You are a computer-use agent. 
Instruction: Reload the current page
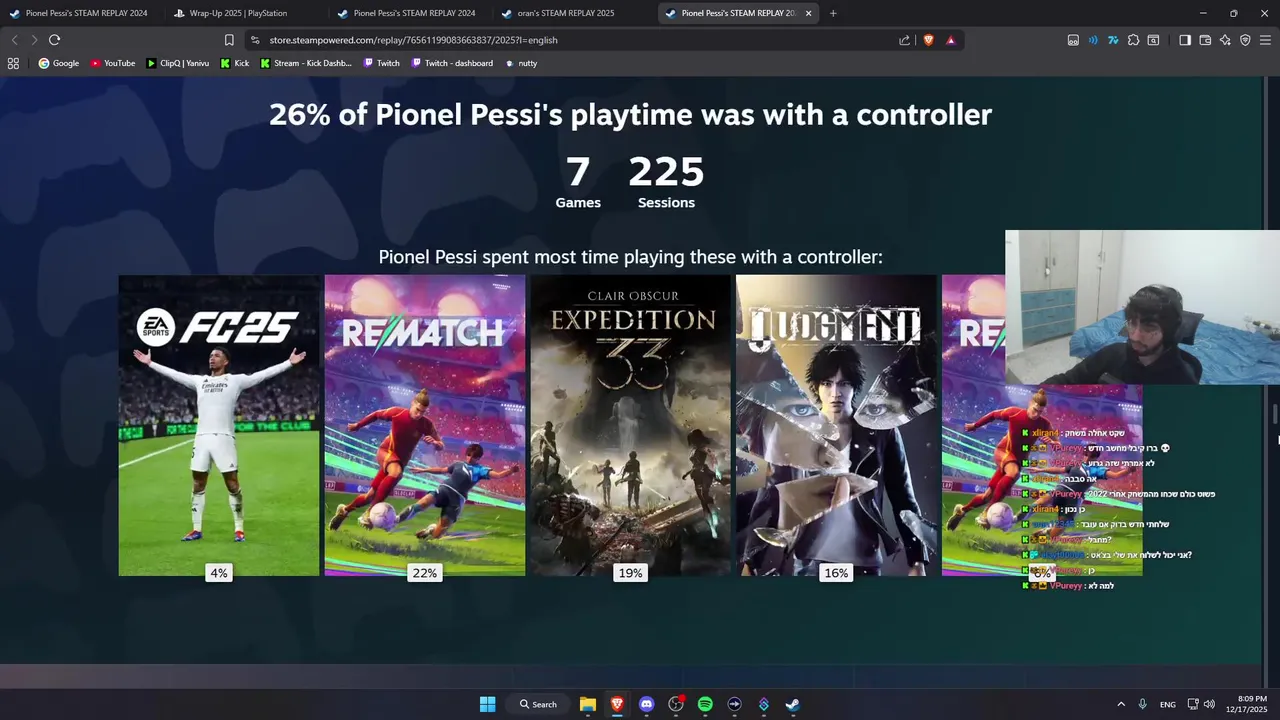(54, 40)
